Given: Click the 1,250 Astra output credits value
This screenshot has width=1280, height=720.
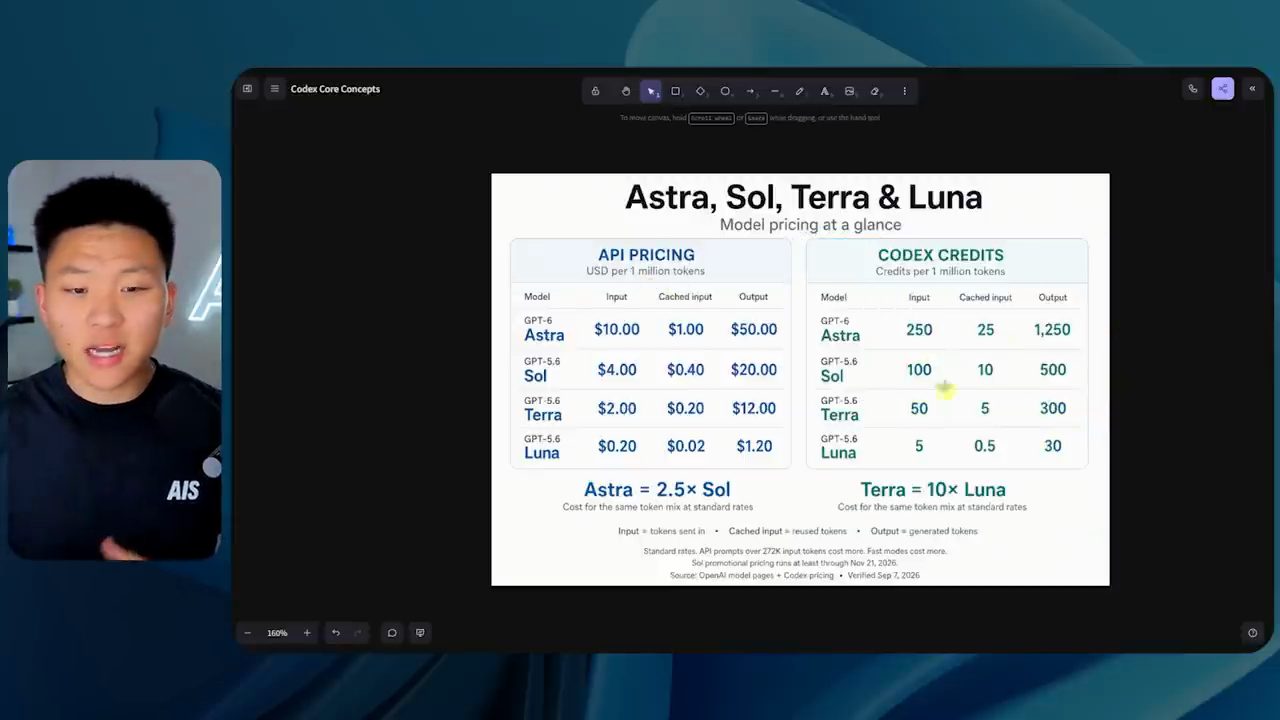Looking at the screenshot, I should pyautogui.click(x=1052, y=329).
